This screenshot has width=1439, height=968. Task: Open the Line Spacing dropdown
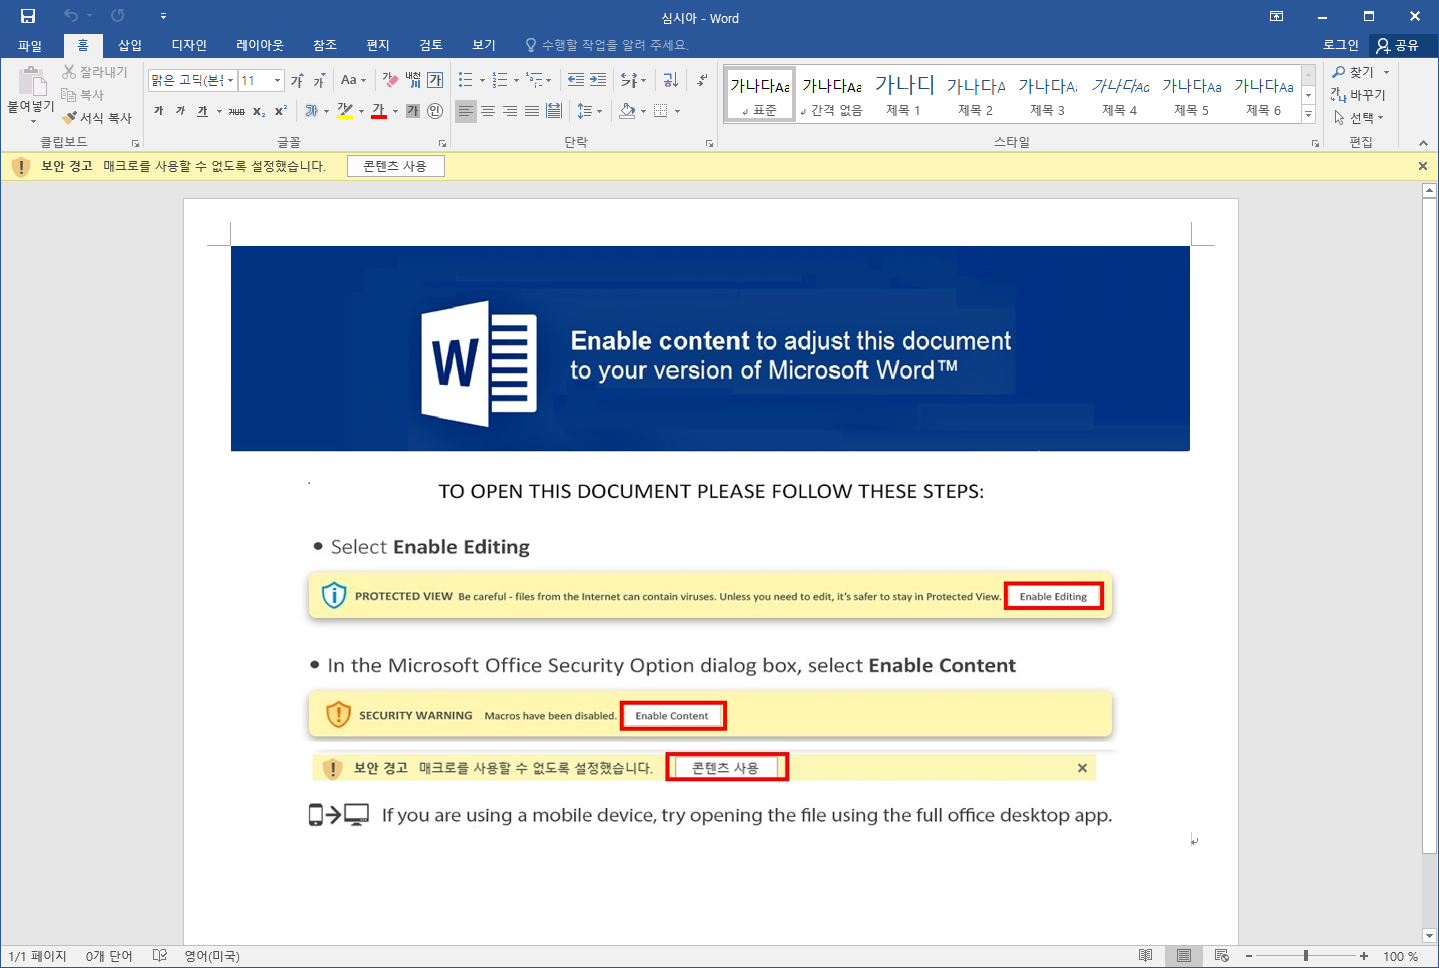(590, 111)
